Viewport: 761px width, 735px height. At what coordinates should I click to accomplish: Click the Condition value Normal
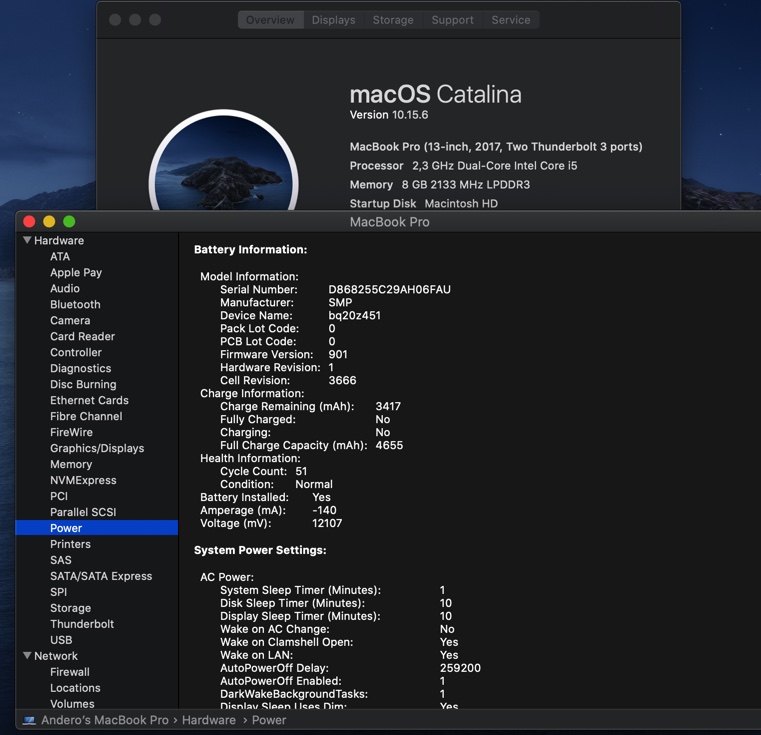click(314, 484)
